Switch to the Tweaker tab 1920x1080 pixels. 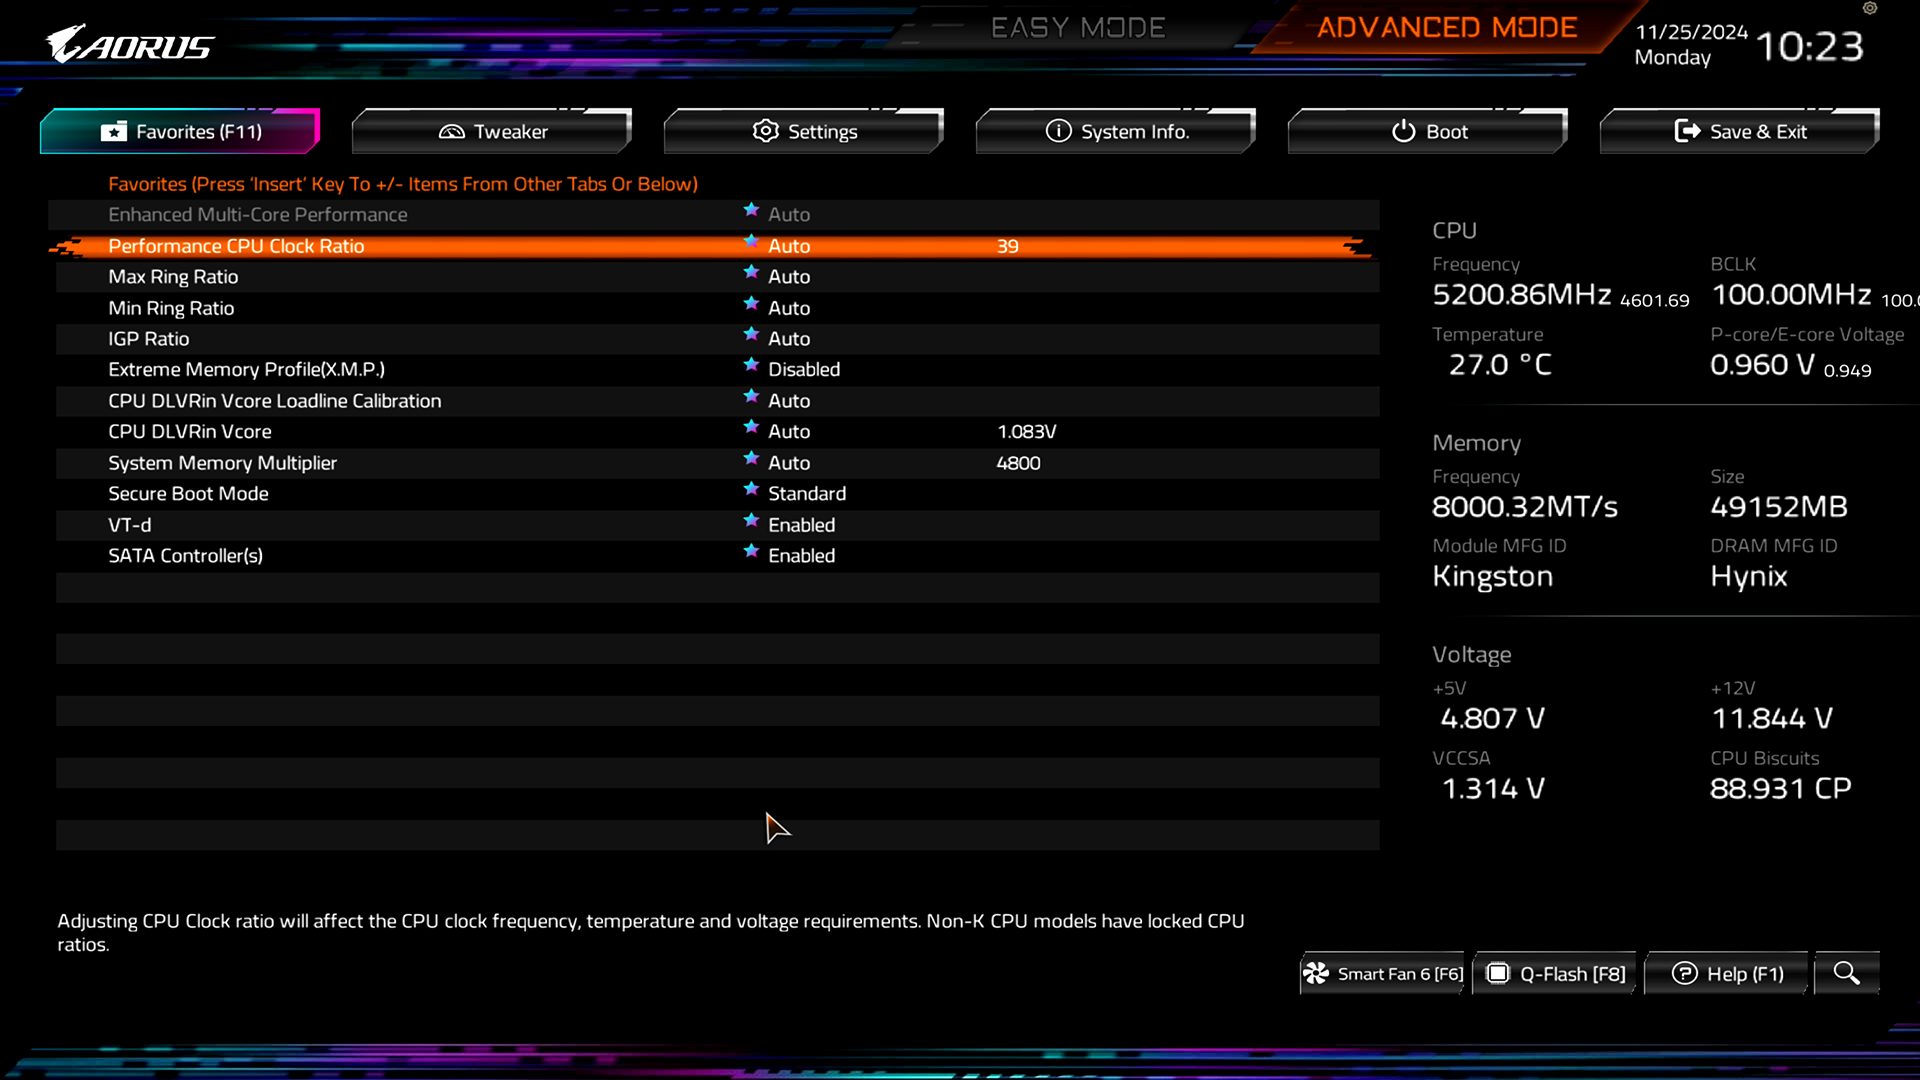[x=492, y=132]
